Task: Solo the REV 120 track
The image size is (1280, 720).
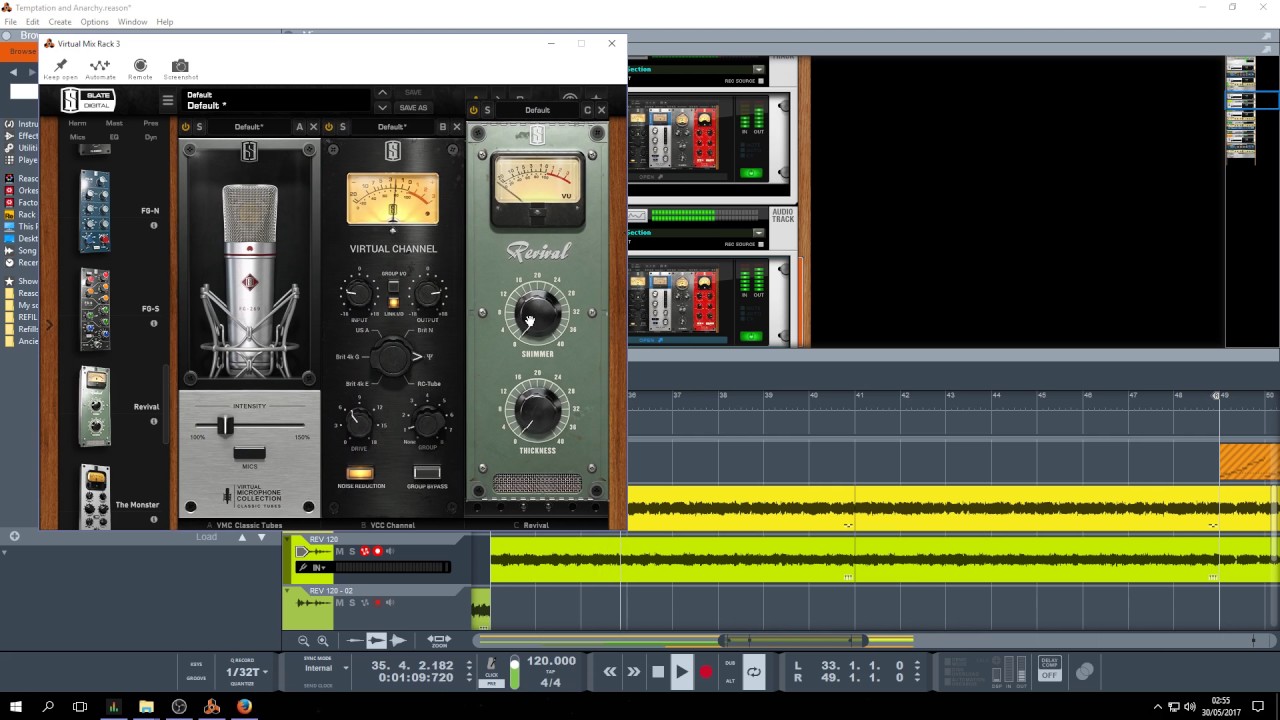Action: click(351, 551)
